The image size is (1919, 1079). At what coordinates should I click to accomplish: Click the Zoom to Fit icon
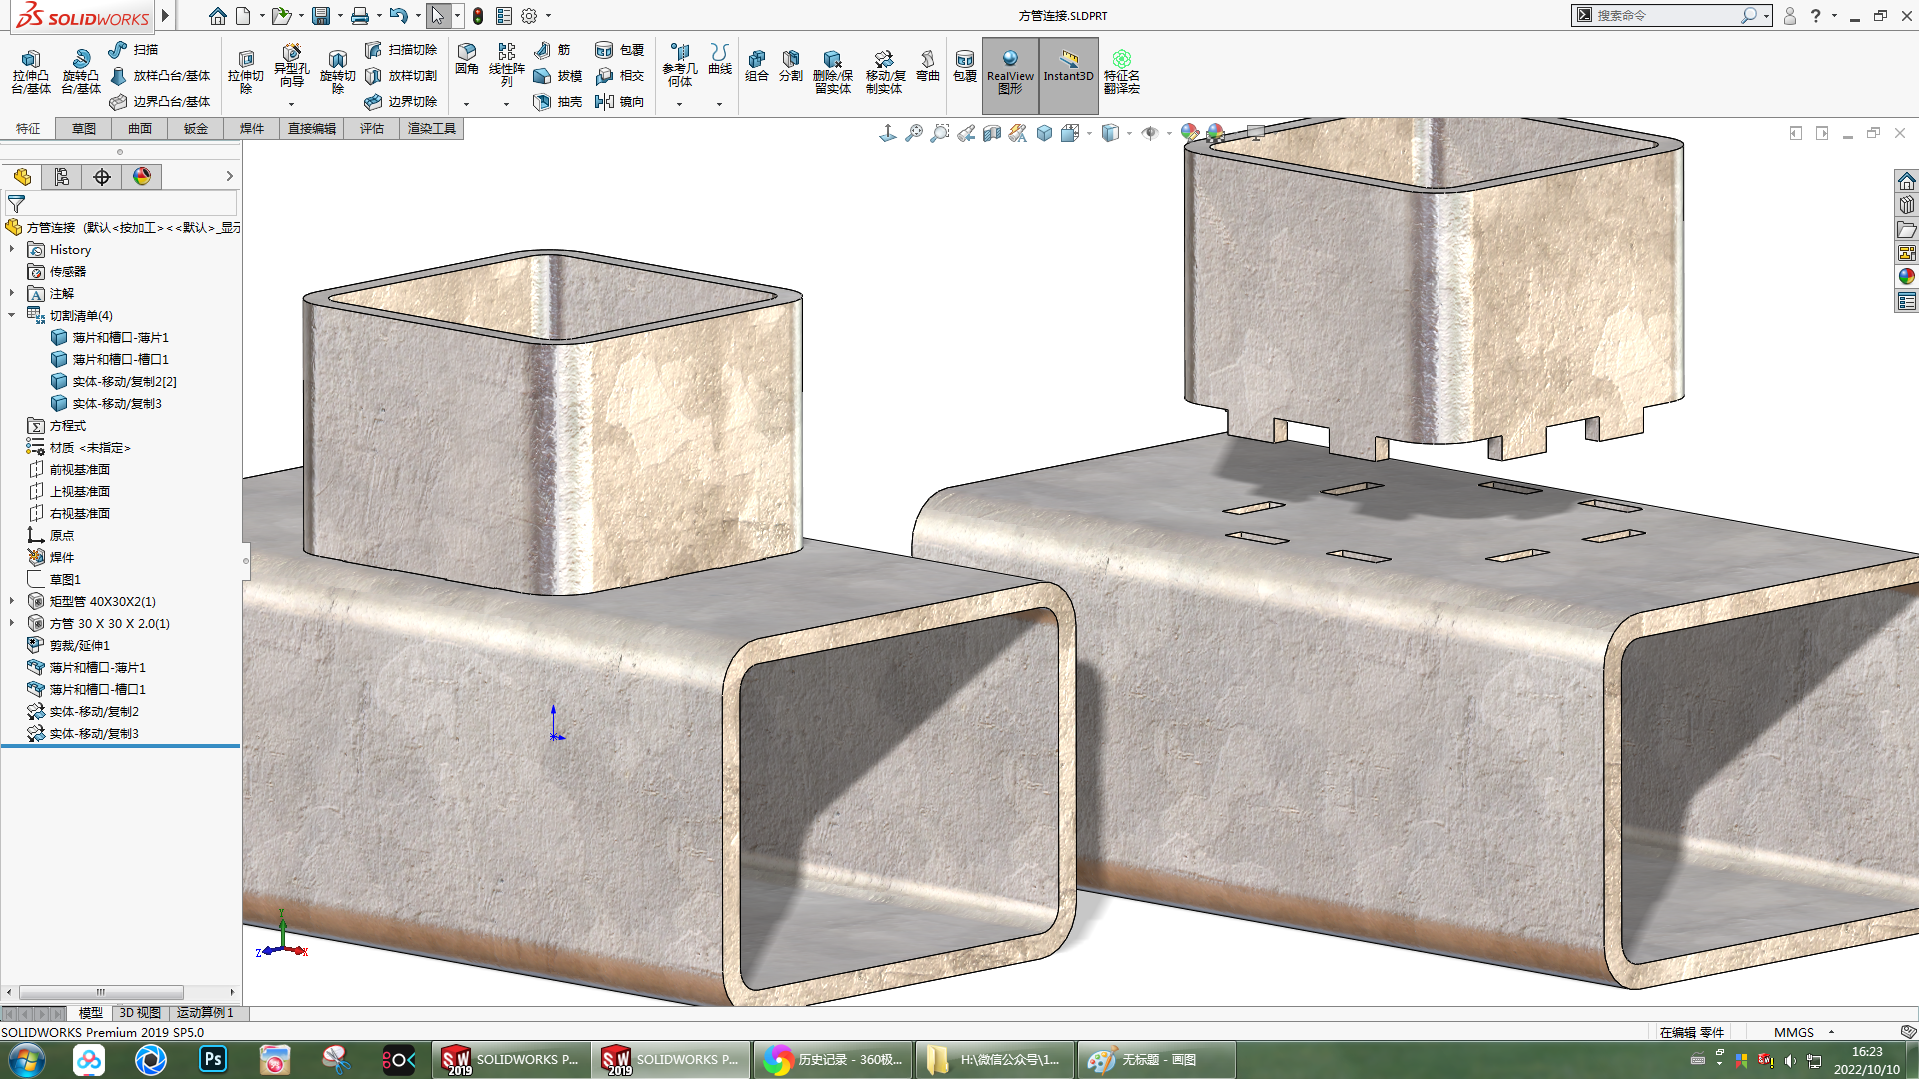(913, 133)
